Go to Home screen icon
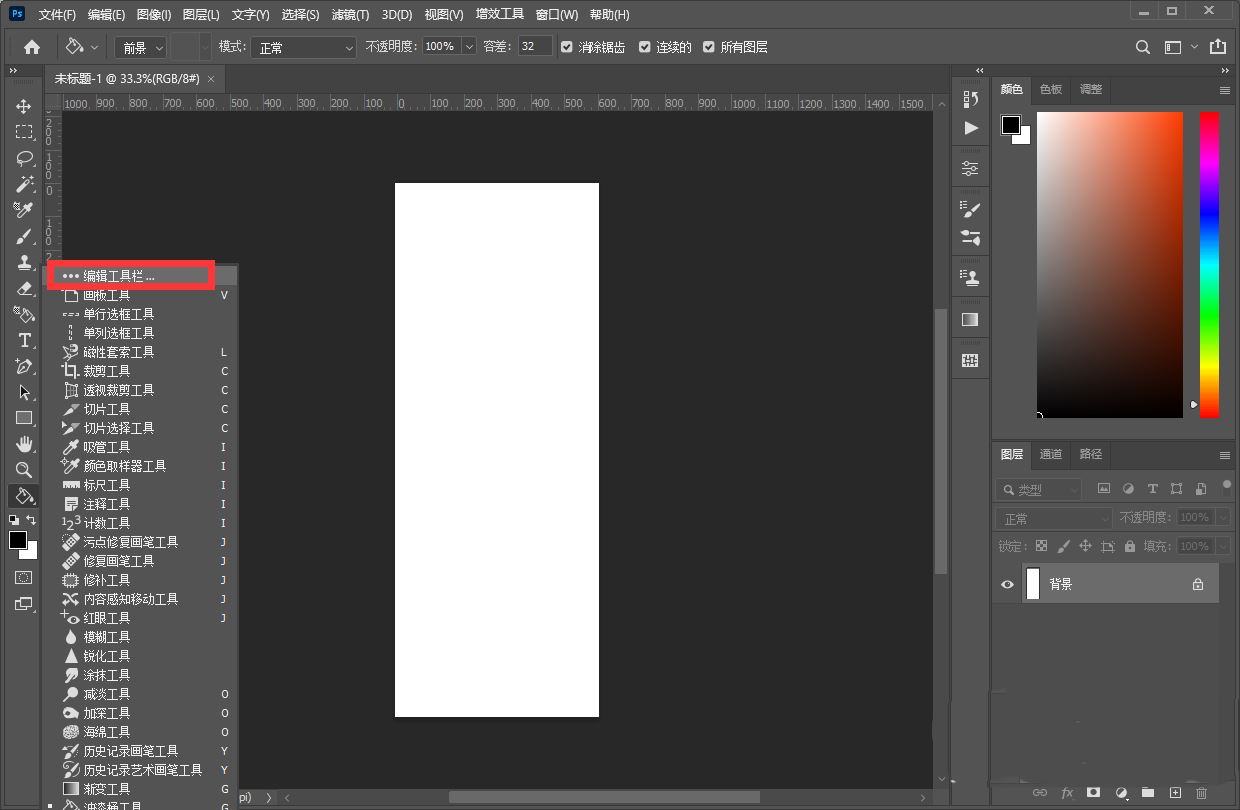The height and width of the screenshot is (810, 1240). pos(32,47)
